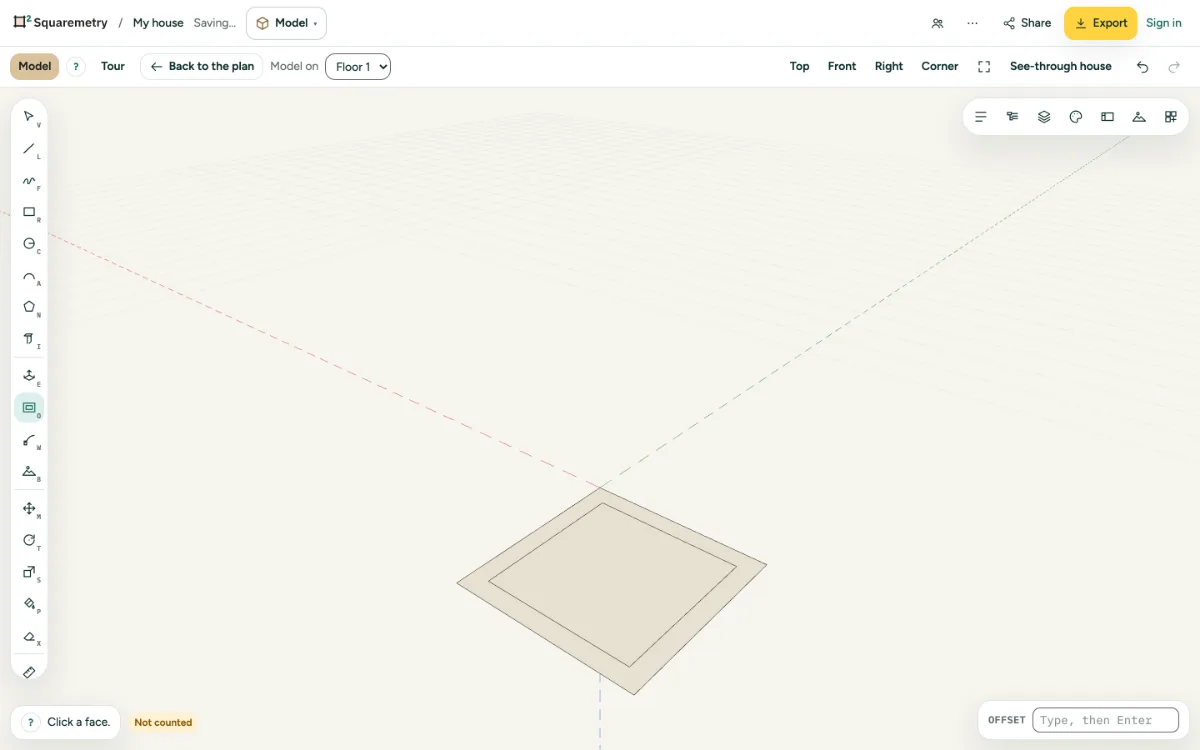Start the Tour
1200x750 pixels.
(113, 67)
